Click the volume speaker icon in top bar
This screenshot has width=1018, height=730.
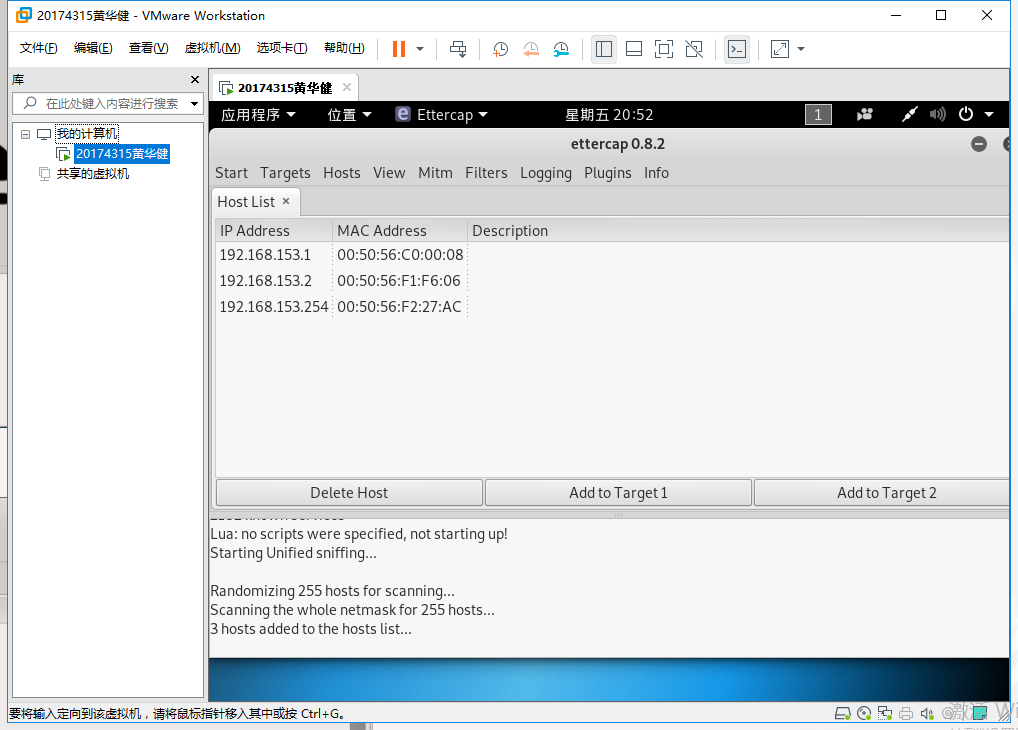937,115
